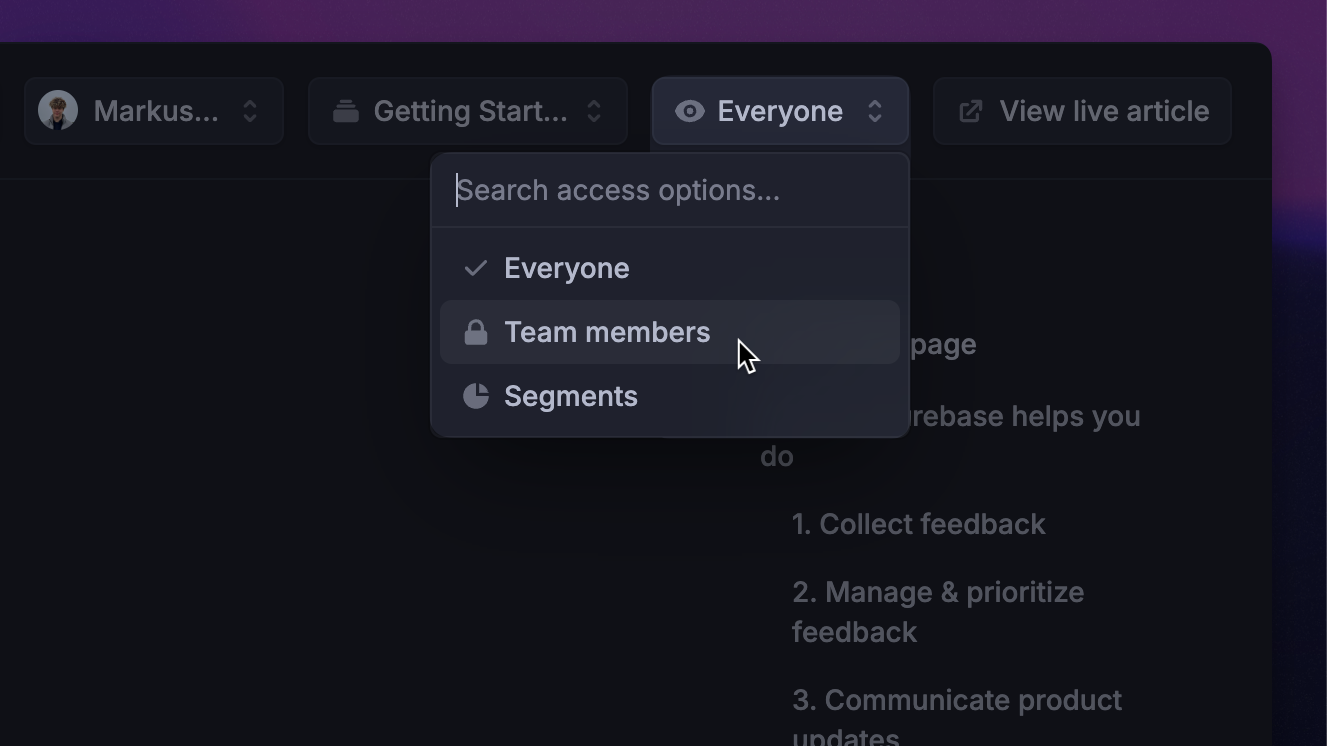1327x746 pixels.
Task: Switch access to Team members
Action: [608, 331]
